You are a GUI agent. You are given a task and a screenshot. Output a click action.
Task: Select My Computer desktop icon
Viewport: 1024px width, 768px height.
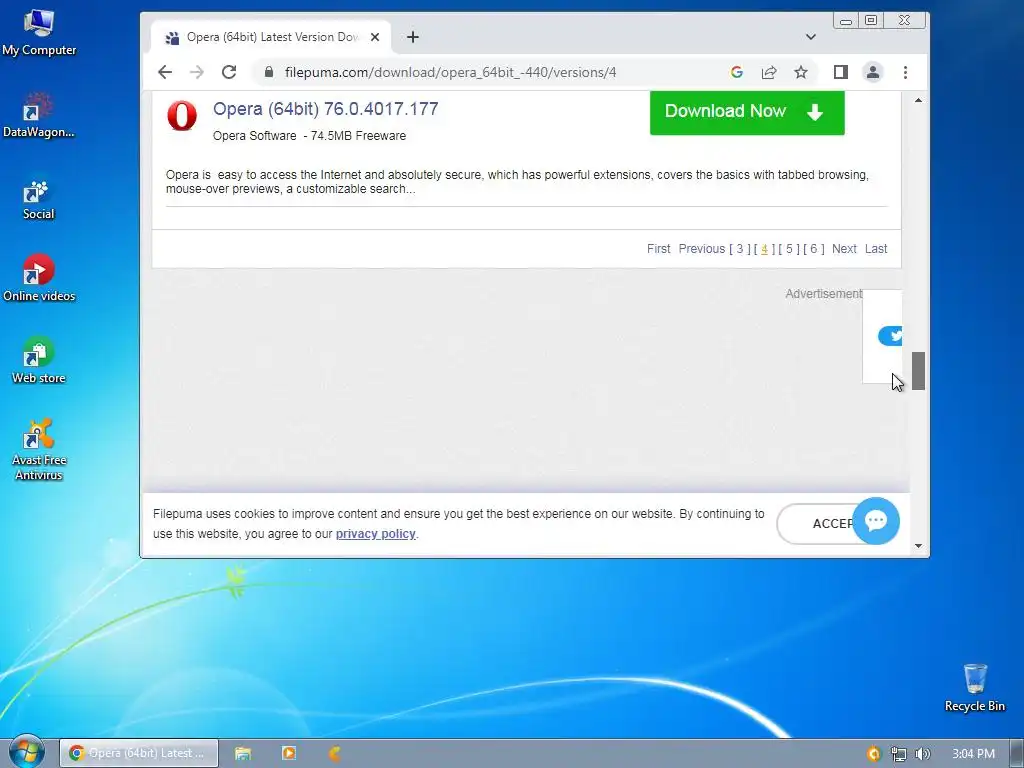(x=39, y=33)
